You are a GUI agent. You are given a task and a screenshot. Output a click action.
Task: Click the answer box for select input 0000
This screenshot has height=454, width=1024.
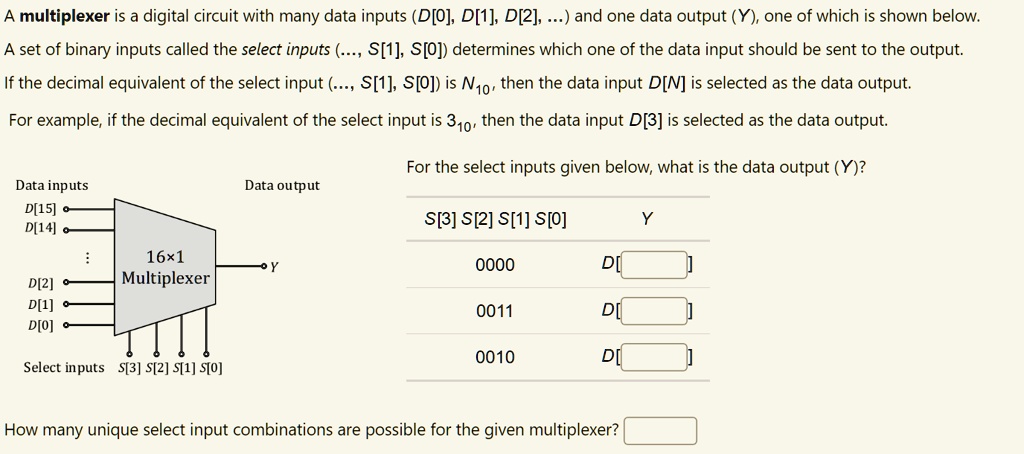click(654, 265)
